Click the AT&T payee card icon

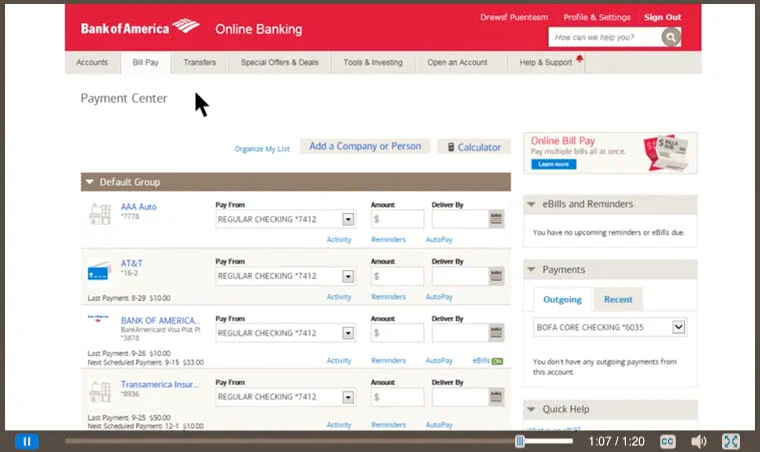pos(99,271)
